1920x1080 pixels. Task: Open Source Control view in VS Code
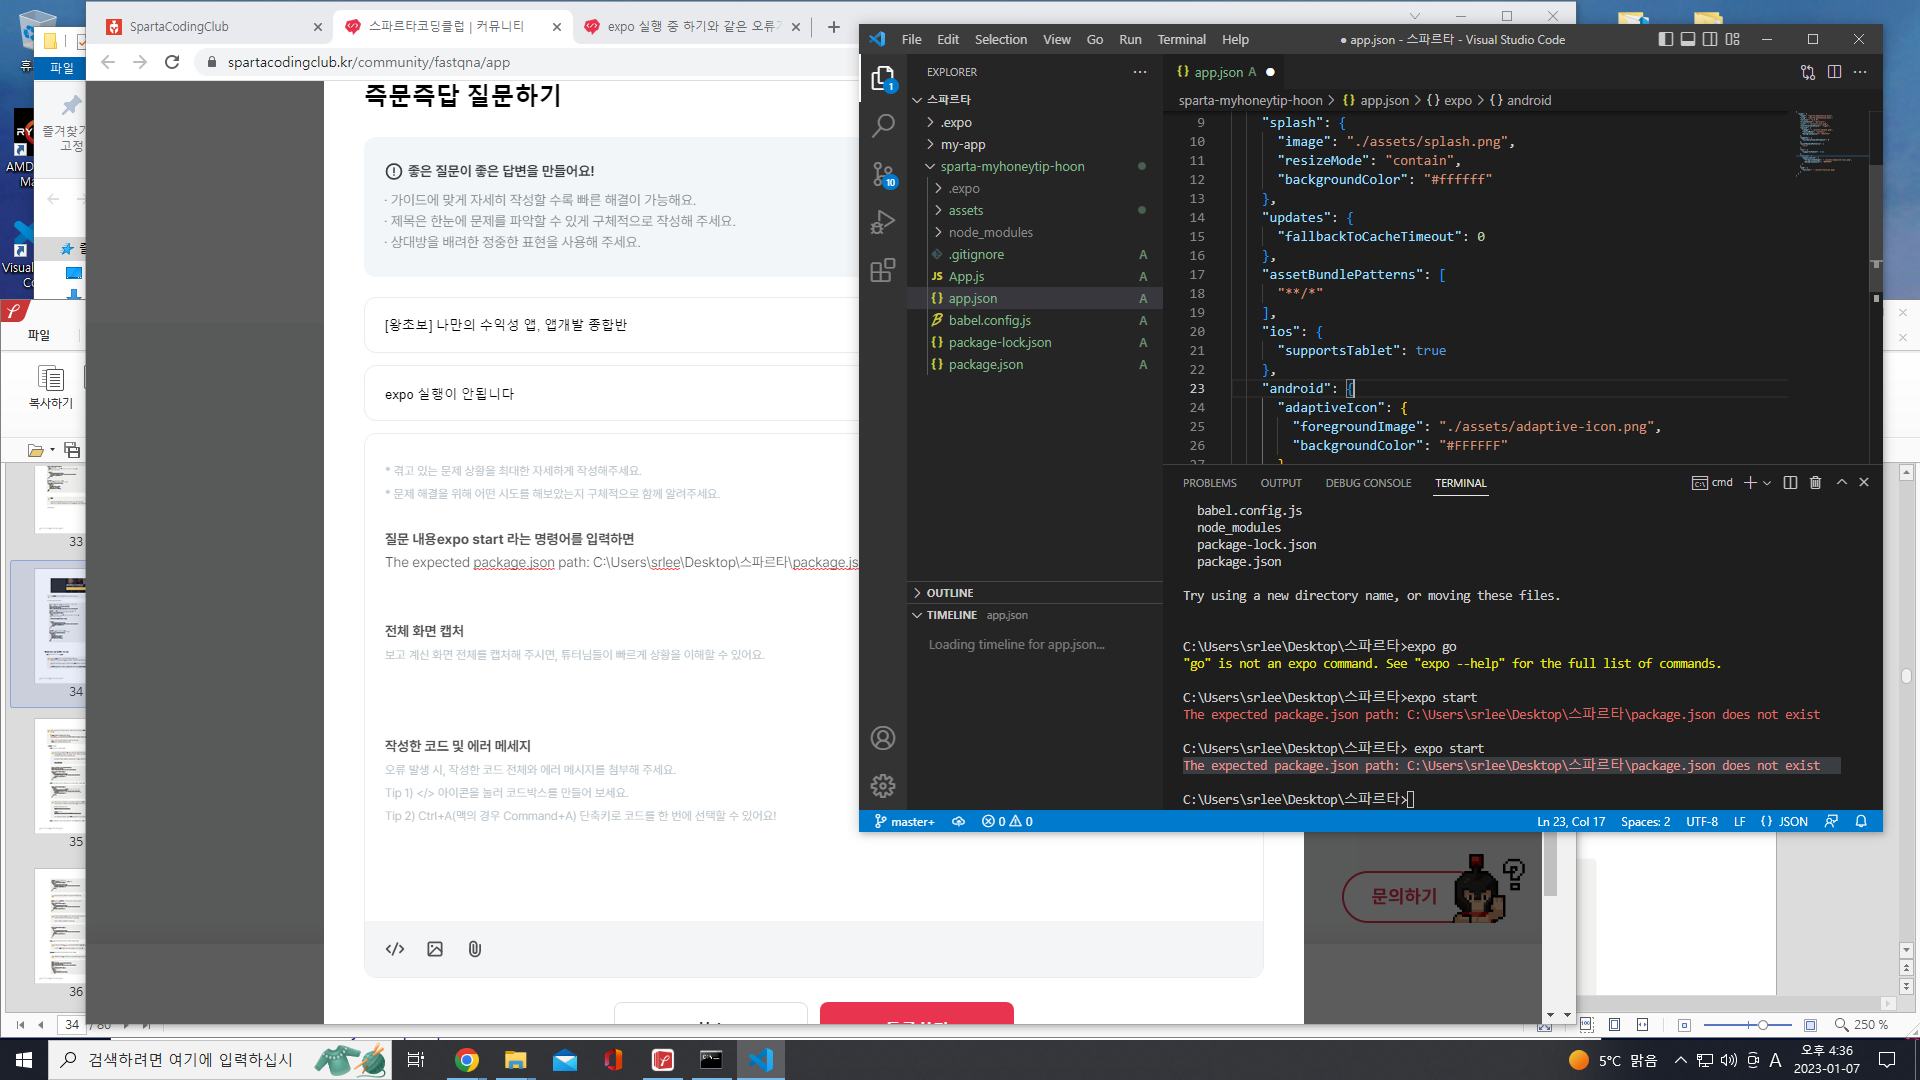point(883,174)
